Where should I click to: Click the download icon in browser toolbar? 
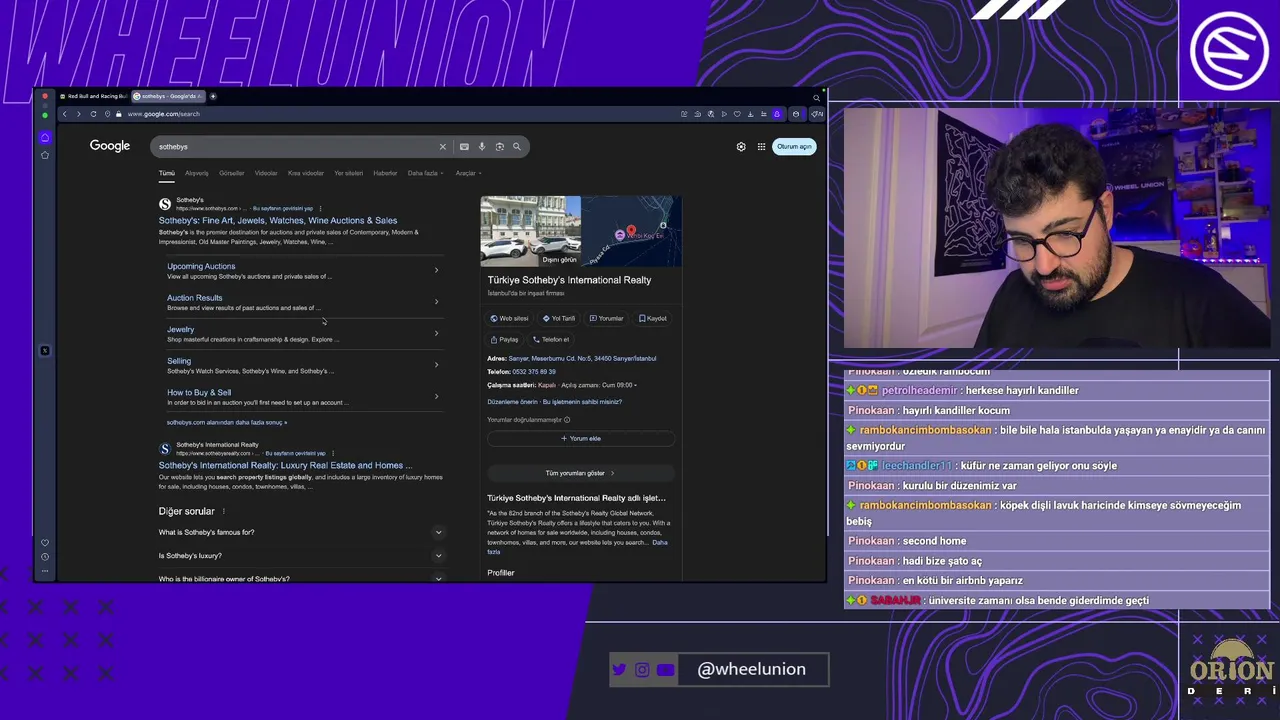(751, 114)
